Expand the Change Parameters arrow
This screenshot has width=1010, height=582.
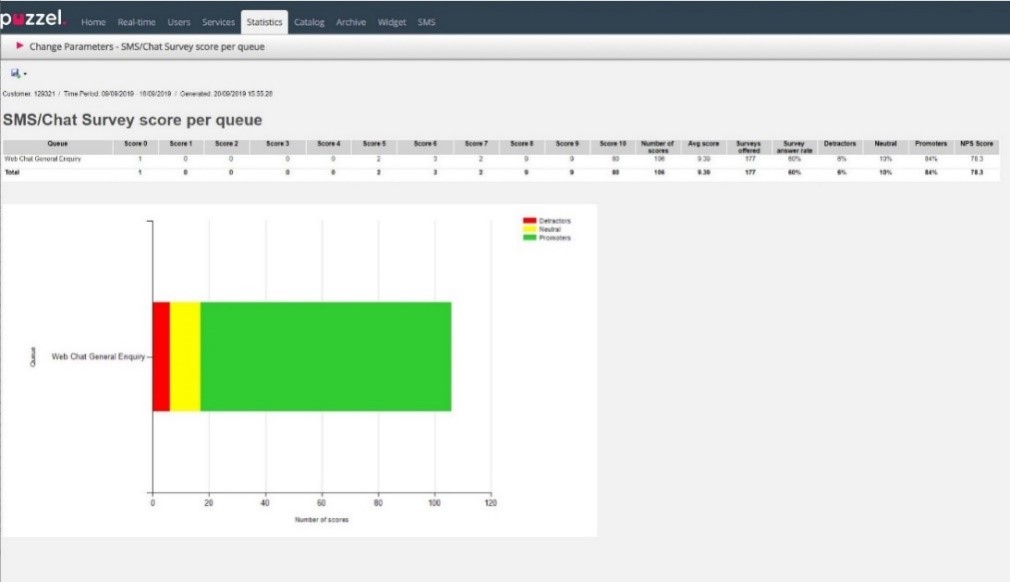20,46
